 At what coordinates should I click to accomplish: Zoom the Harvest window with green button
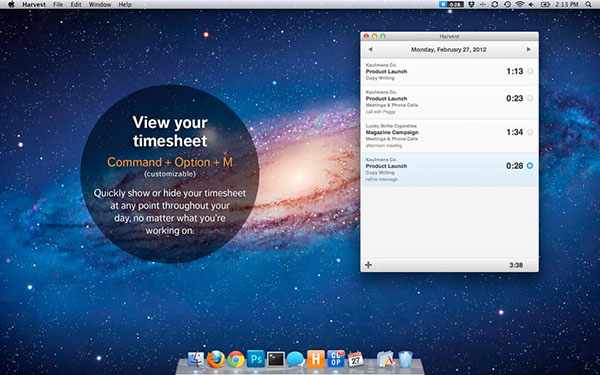(x=383, y=36)
